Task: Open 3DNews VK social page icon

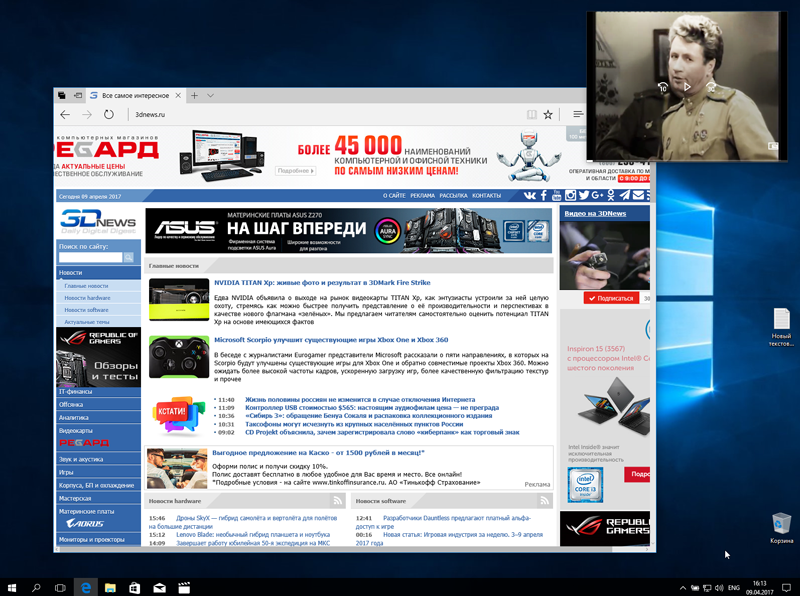Action: point(530,195)
